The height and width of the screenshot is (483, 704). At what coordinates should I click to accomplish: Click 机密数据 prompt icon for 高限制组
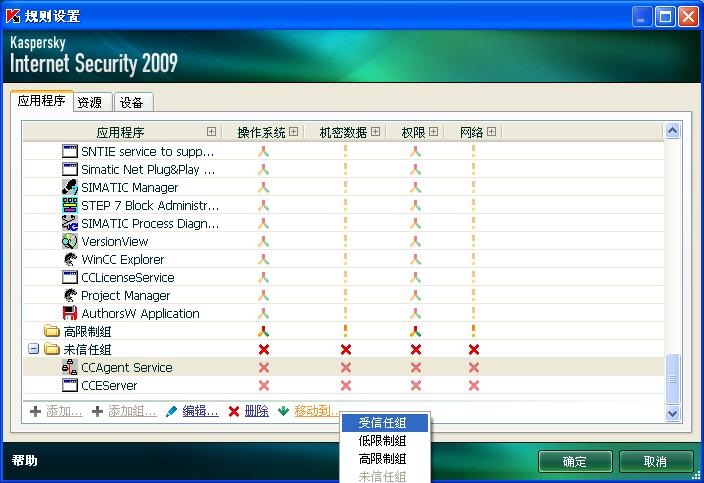(x=345, y=331)
